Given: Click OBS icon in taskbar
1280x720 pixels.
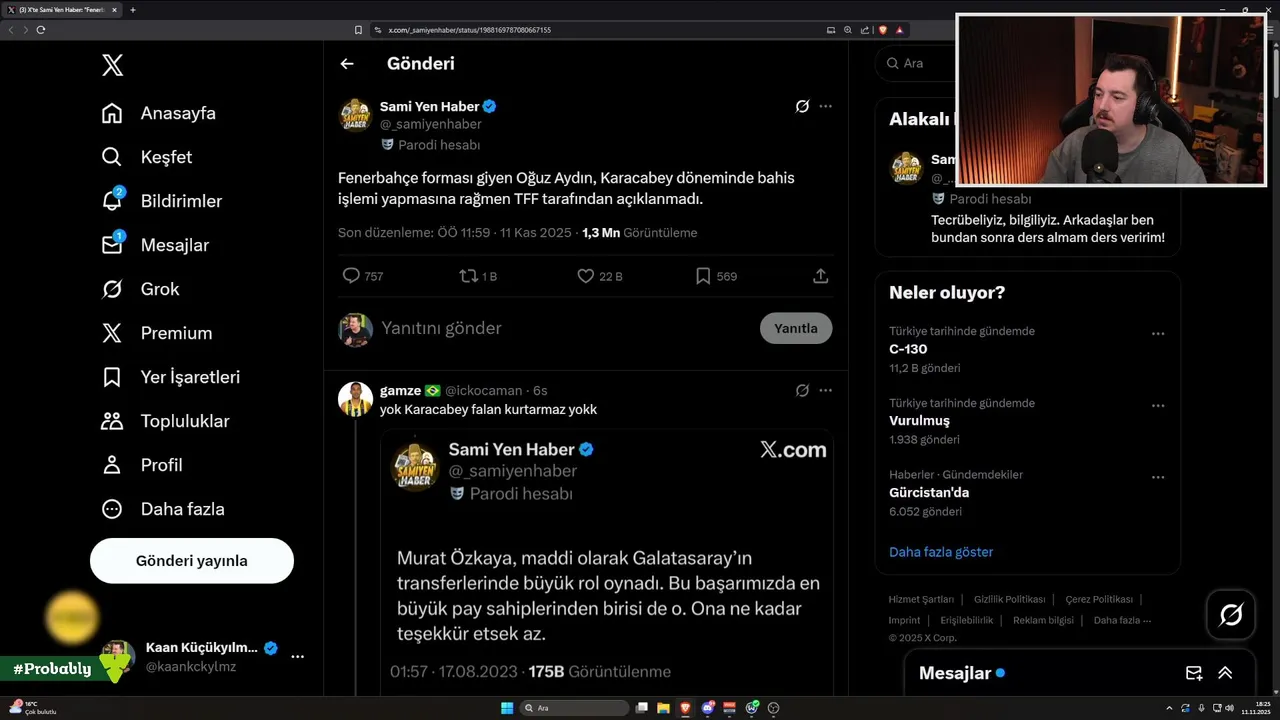Looking at the screenshot, I should 773,708.
